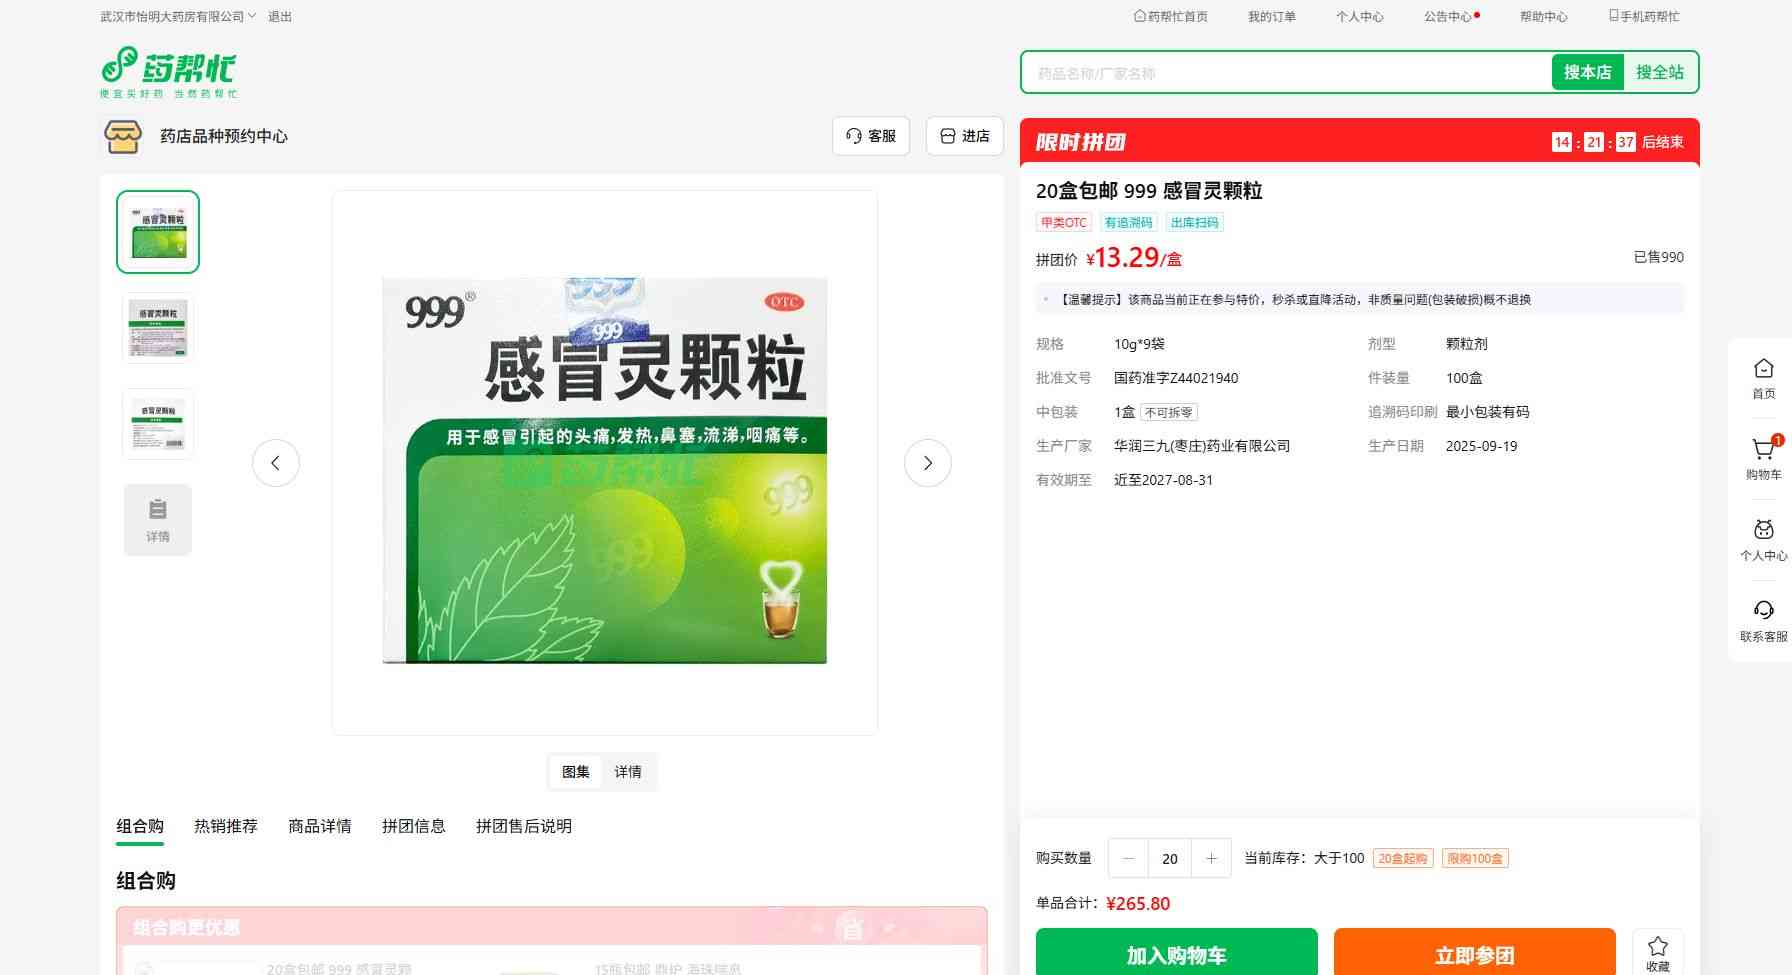Click the drug name search field
1792x975 pixels.
point(1285,73)
